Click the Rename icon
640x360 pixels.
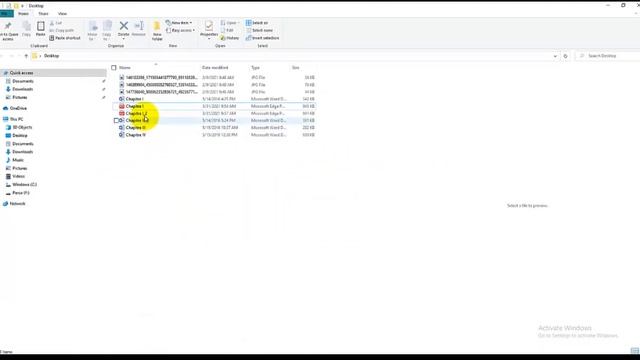pos(139,26)
